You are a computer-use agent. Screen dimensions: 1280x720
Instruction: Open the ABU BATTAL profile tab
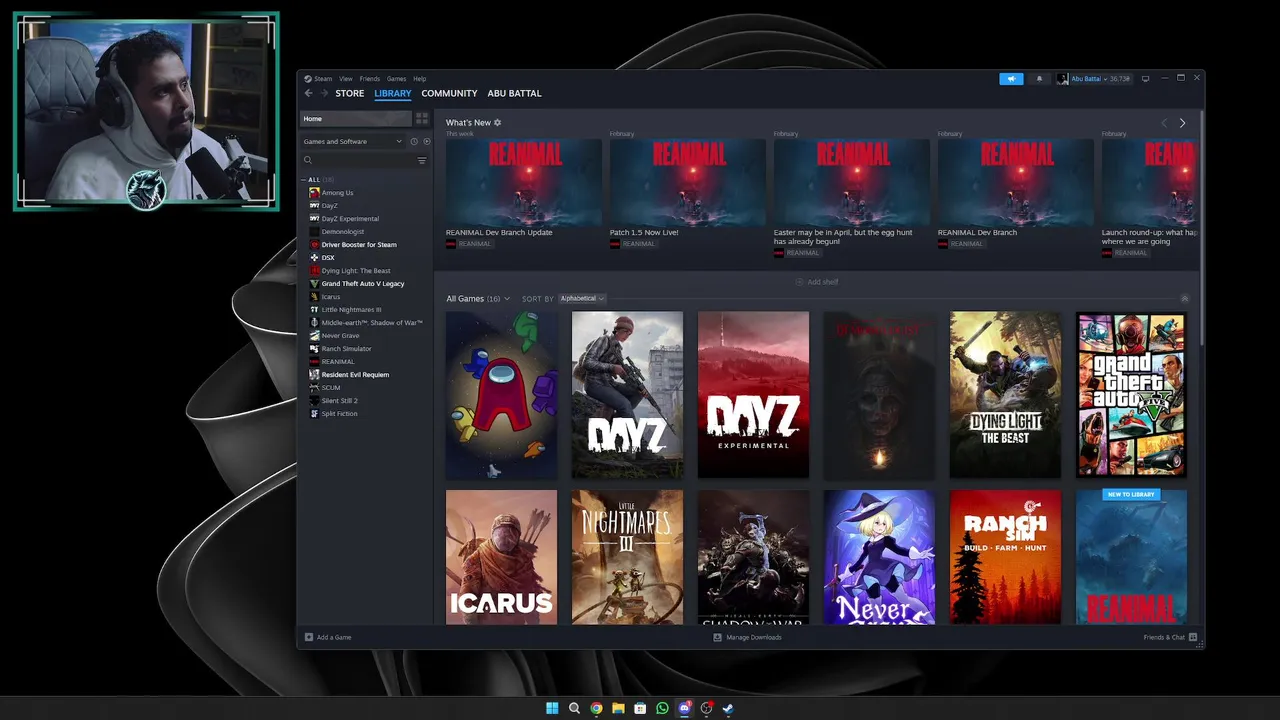[514, 93]
